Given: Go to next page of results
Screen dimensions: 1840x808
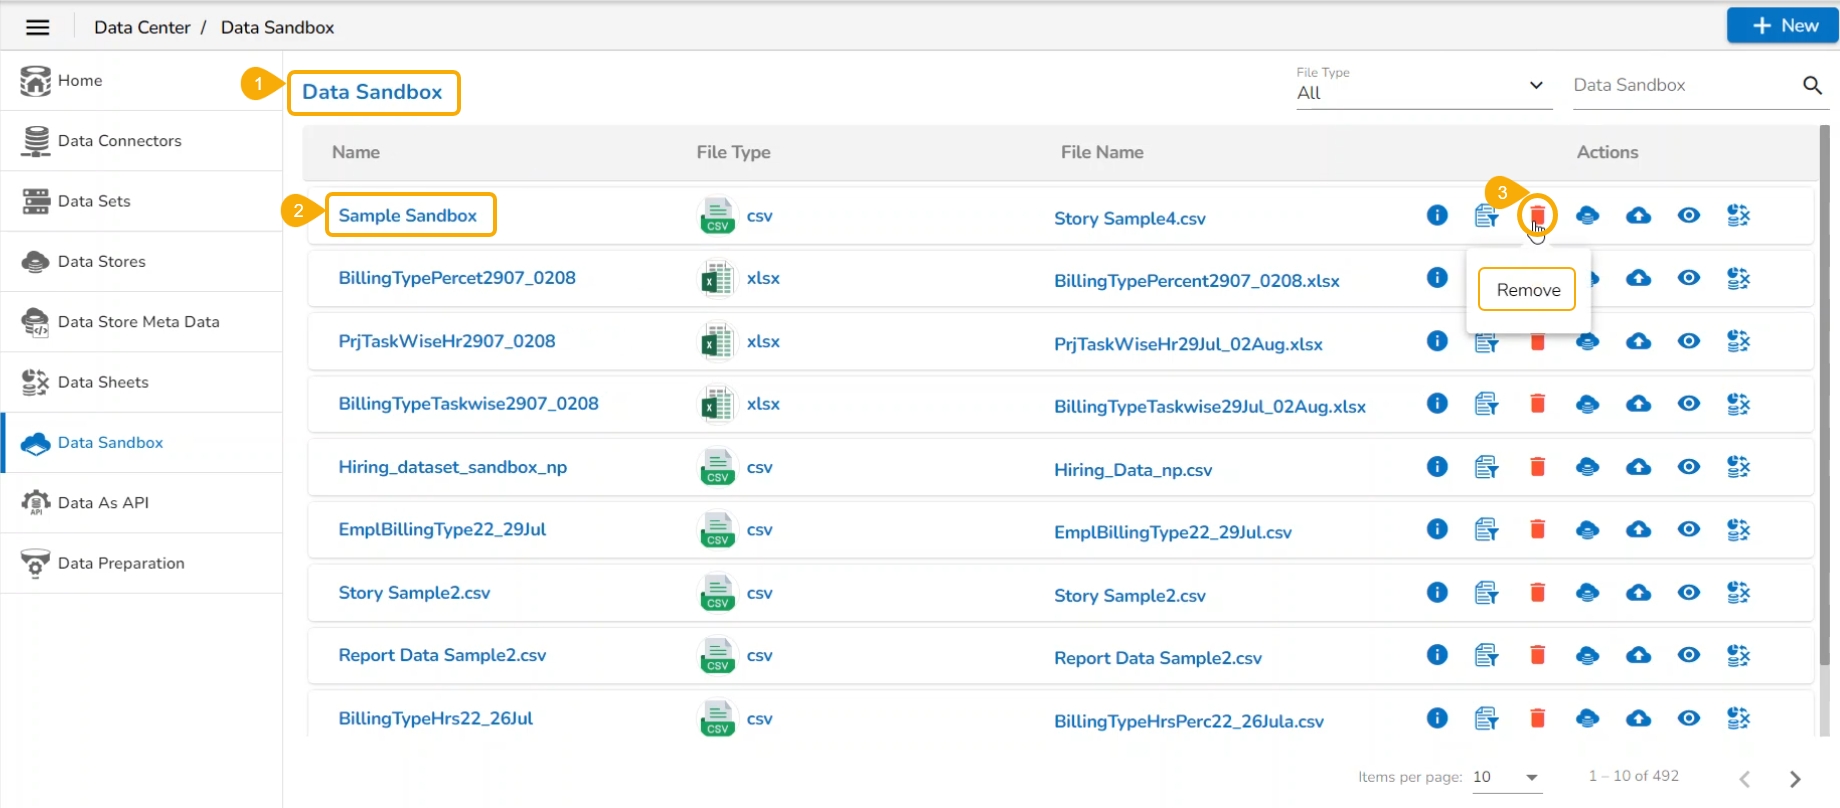Looking at the screenshot, I should tap(1795, 779).
